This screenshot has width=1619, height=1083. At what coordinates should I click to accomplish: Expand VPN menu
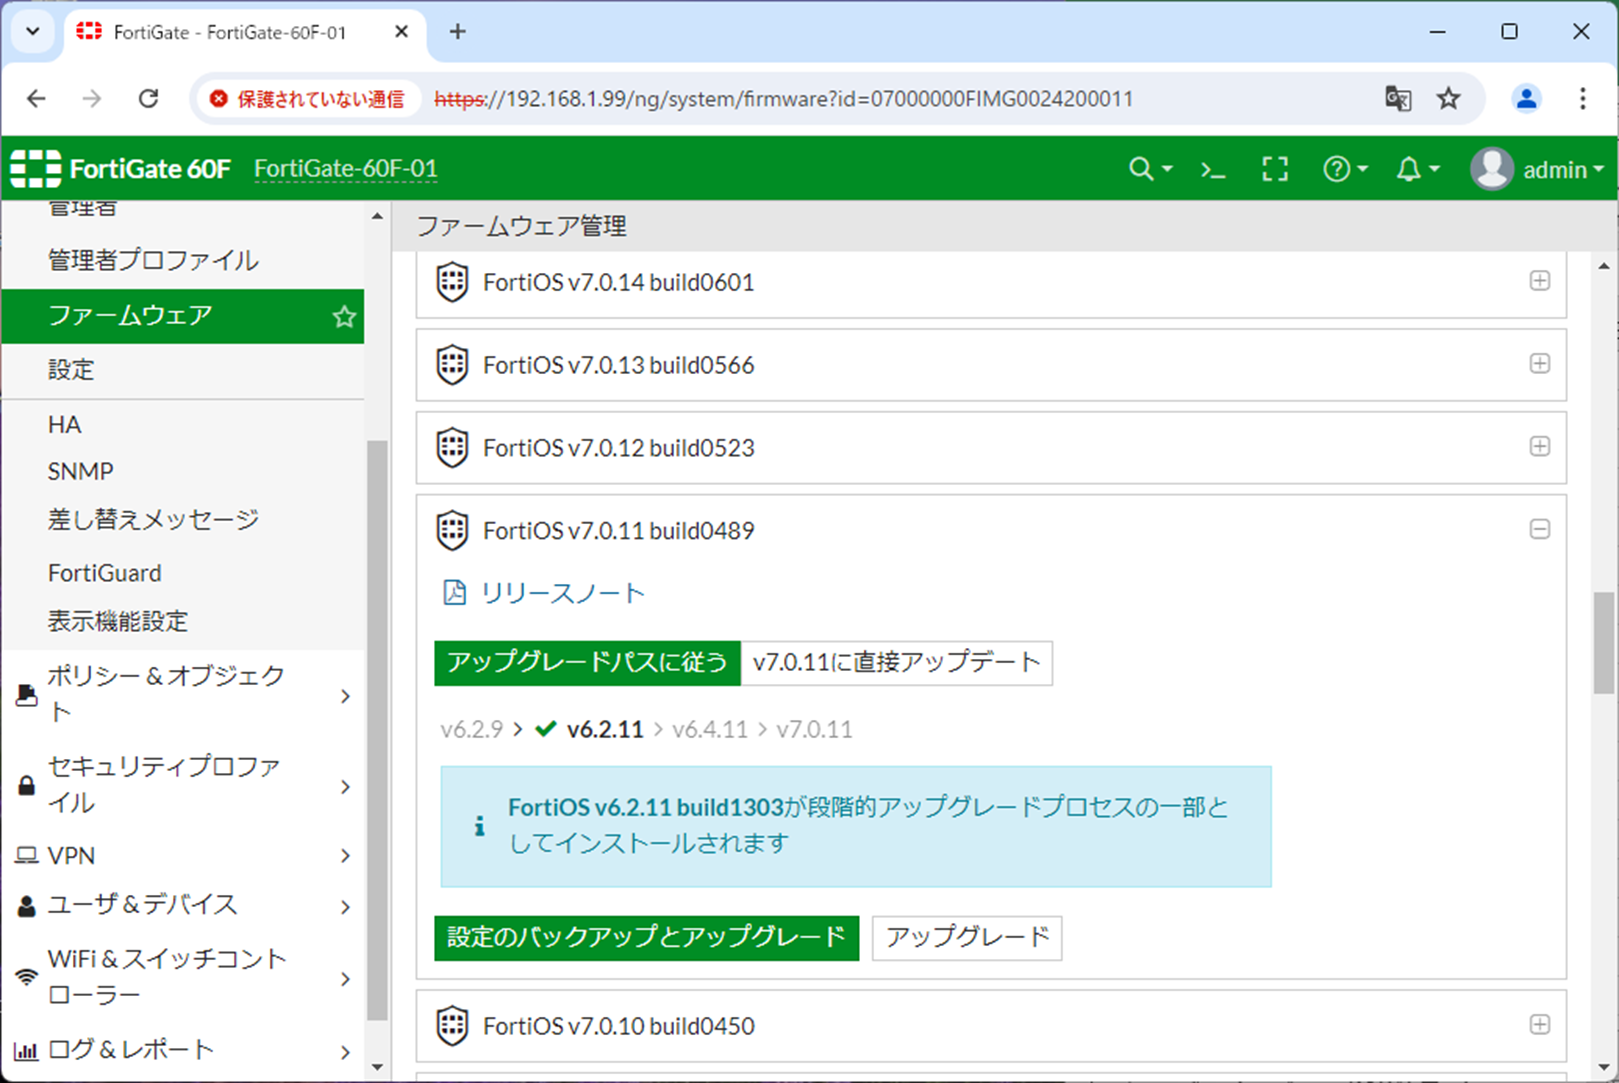coord(183,856)
